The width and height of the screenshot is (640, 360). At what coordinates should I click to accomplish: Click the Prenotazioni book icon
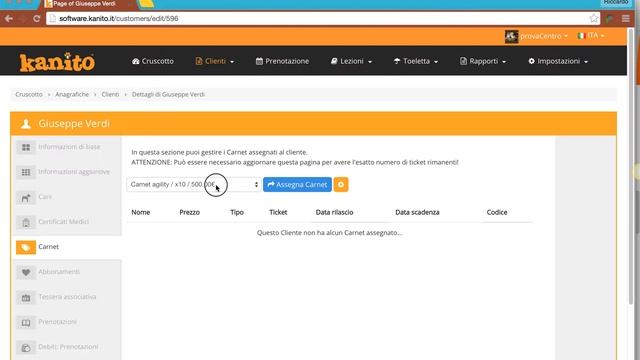pyautogui.click(x=26, y=322)
